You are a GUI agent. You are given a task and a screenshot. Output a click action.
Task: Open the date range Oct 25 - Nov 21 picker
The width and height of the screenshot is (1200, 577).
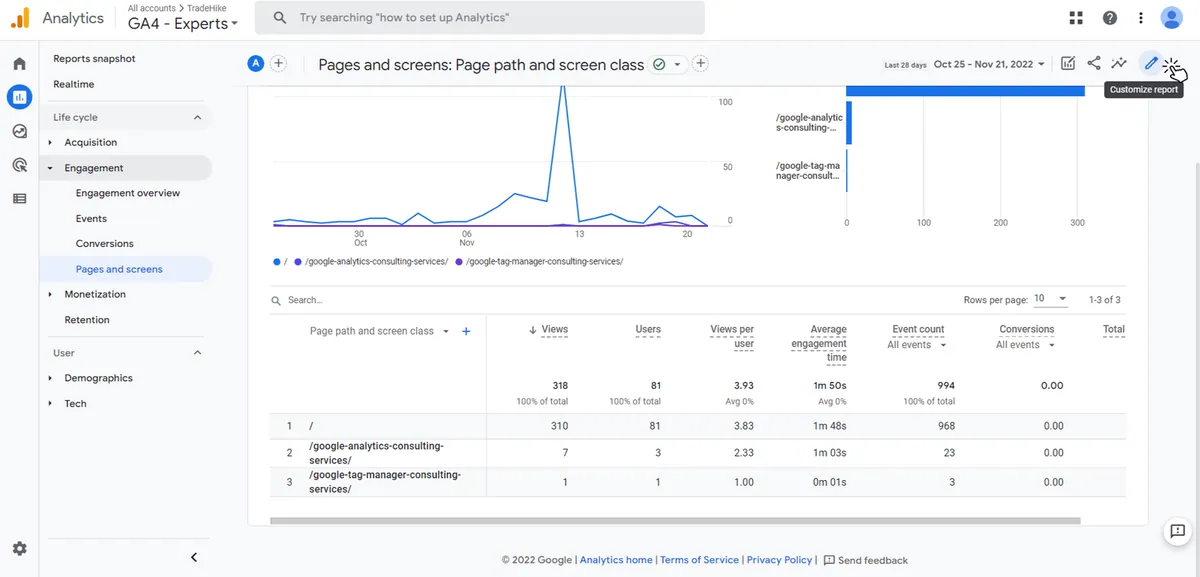point(989,64)
